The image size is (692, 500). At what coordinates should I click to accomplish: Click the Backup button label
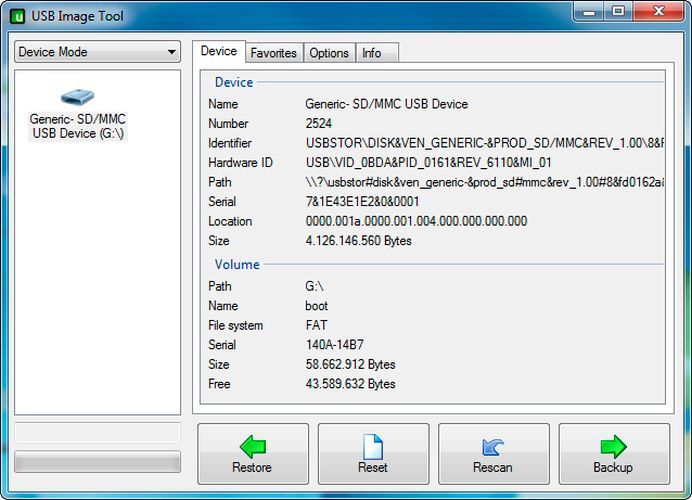(613, 467)
